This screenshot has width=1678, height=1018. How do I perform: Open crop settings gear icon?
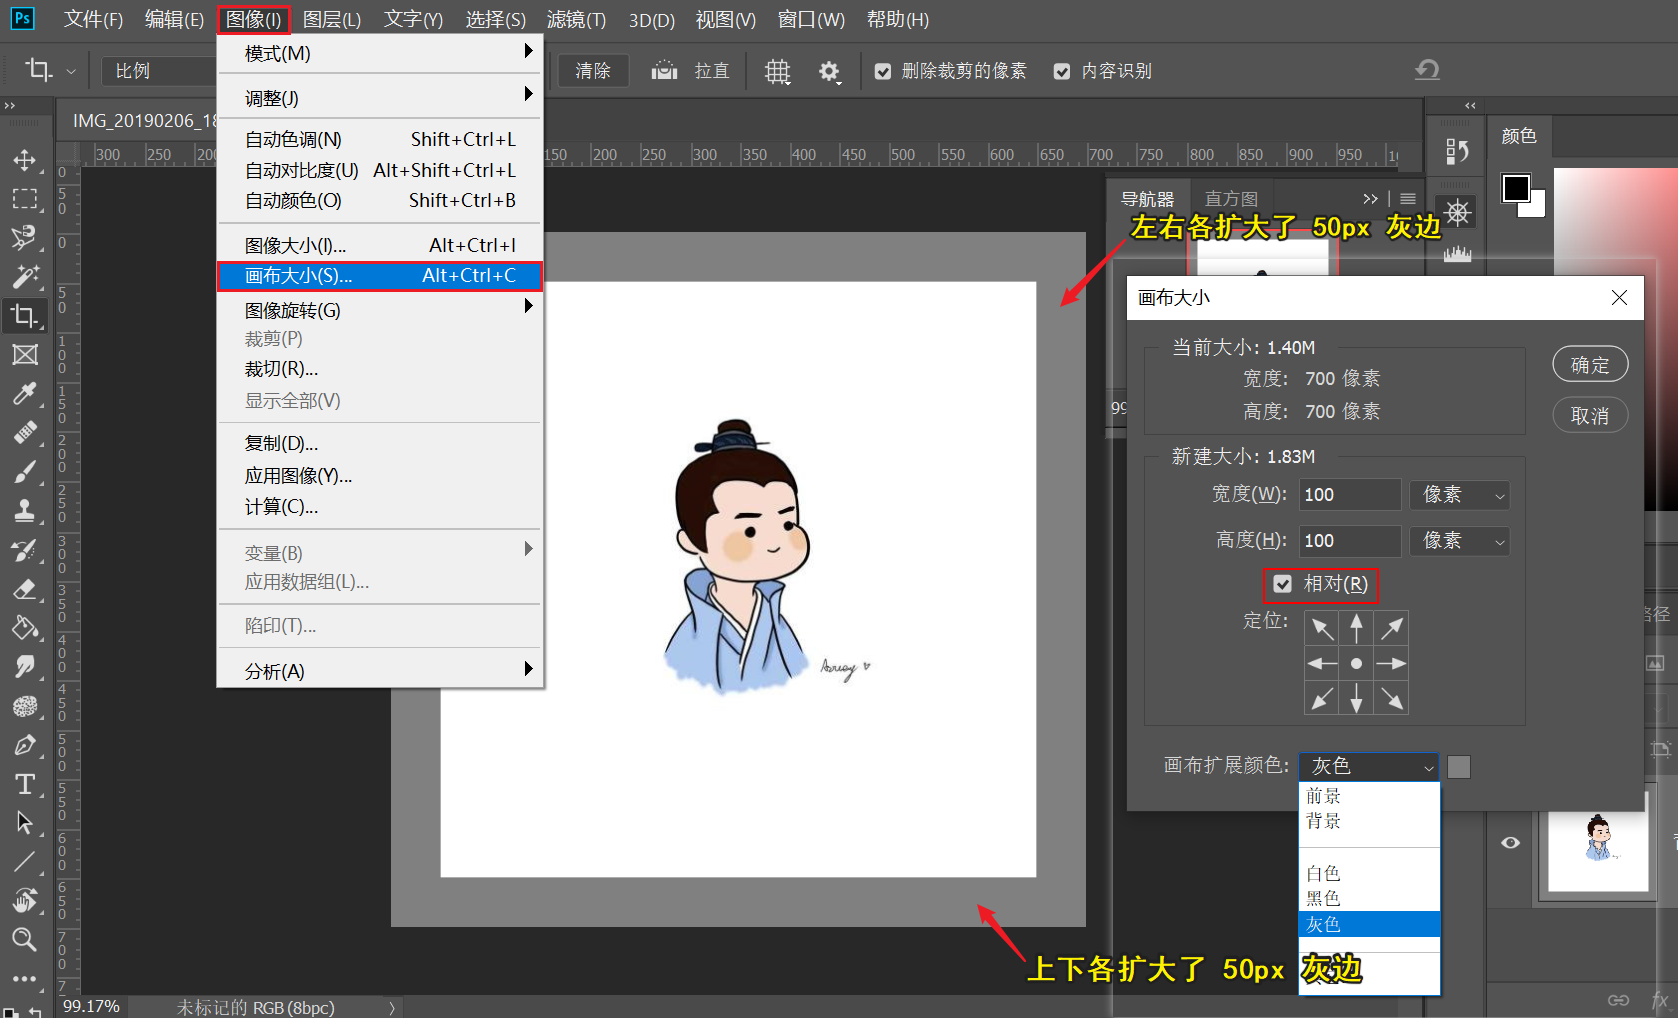pyautogui.click(x=829, y=71)
